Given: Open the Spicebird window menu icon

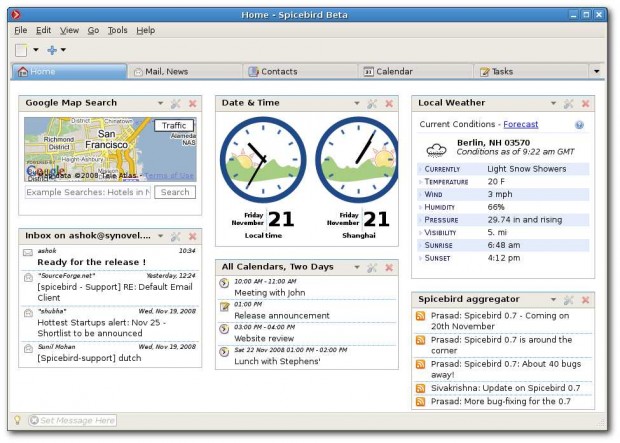Looking at the screenshot, I should pos(16,15).
